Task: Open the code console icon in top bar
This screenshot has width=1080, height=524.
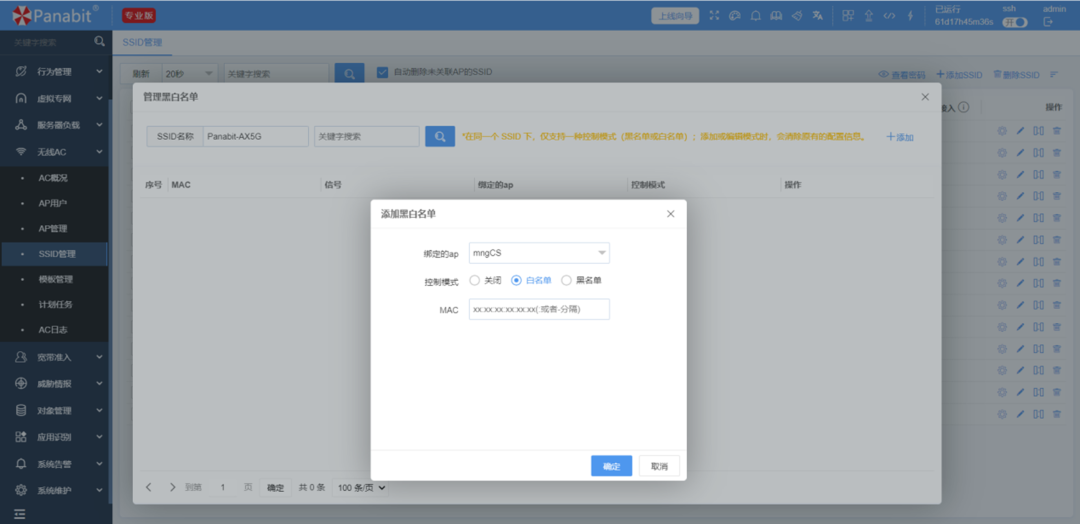Action: tap(889, 16)
